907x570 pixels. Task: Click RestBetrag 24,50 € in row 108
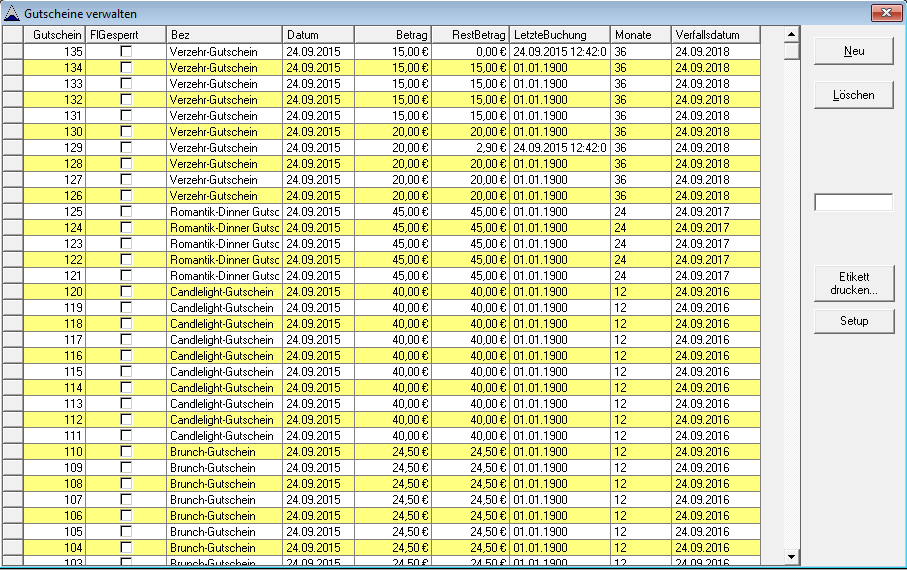(x=470, y=484)
